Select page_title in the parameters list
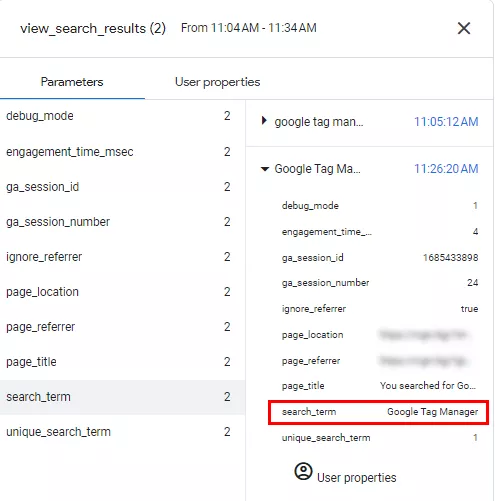 point(122,362)
